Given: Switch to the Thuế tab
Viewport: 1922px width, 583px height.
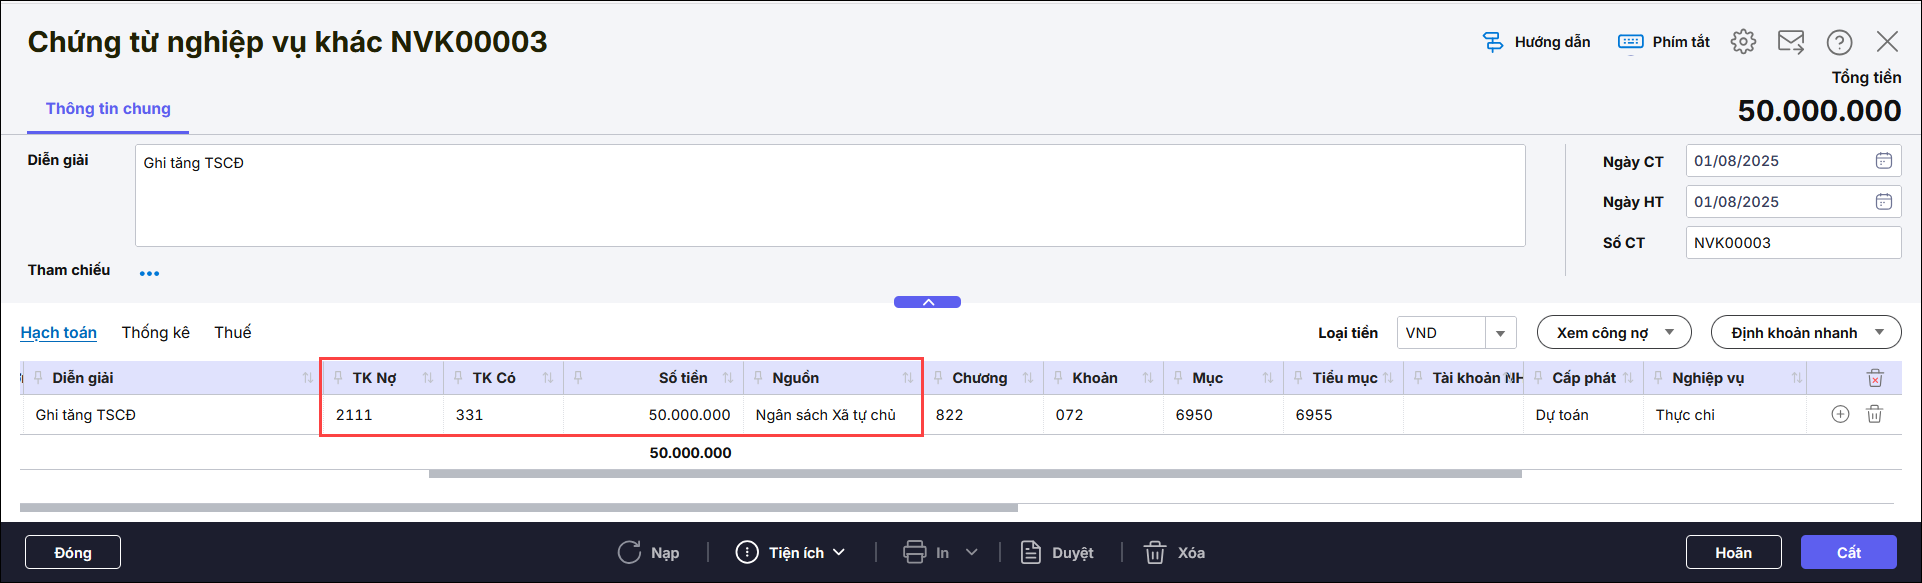Looking at the screenshot, I should pos(232,332).
